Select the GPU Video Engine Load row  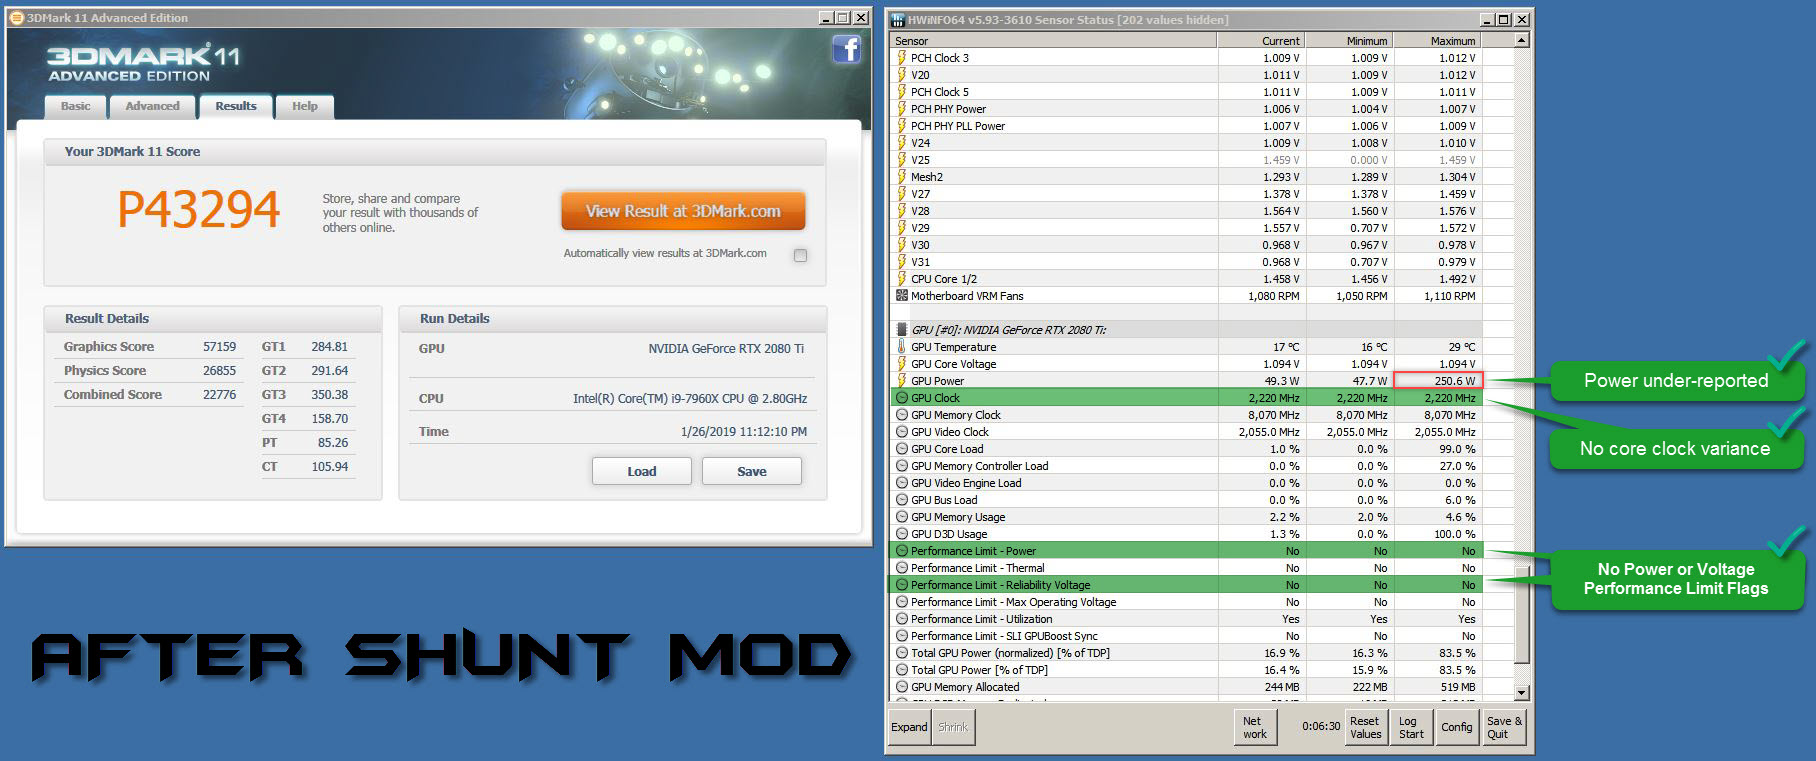1186,483
